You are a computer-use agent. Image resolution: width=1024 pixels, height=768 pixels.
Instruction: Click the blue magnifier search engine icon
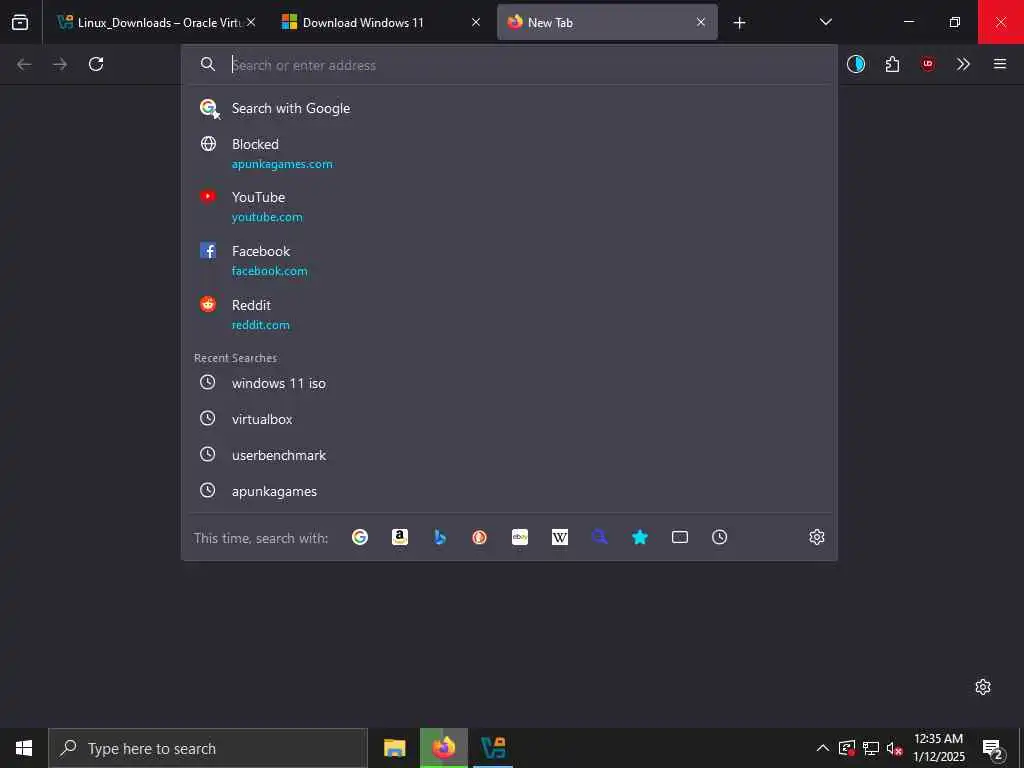point(600,537)
